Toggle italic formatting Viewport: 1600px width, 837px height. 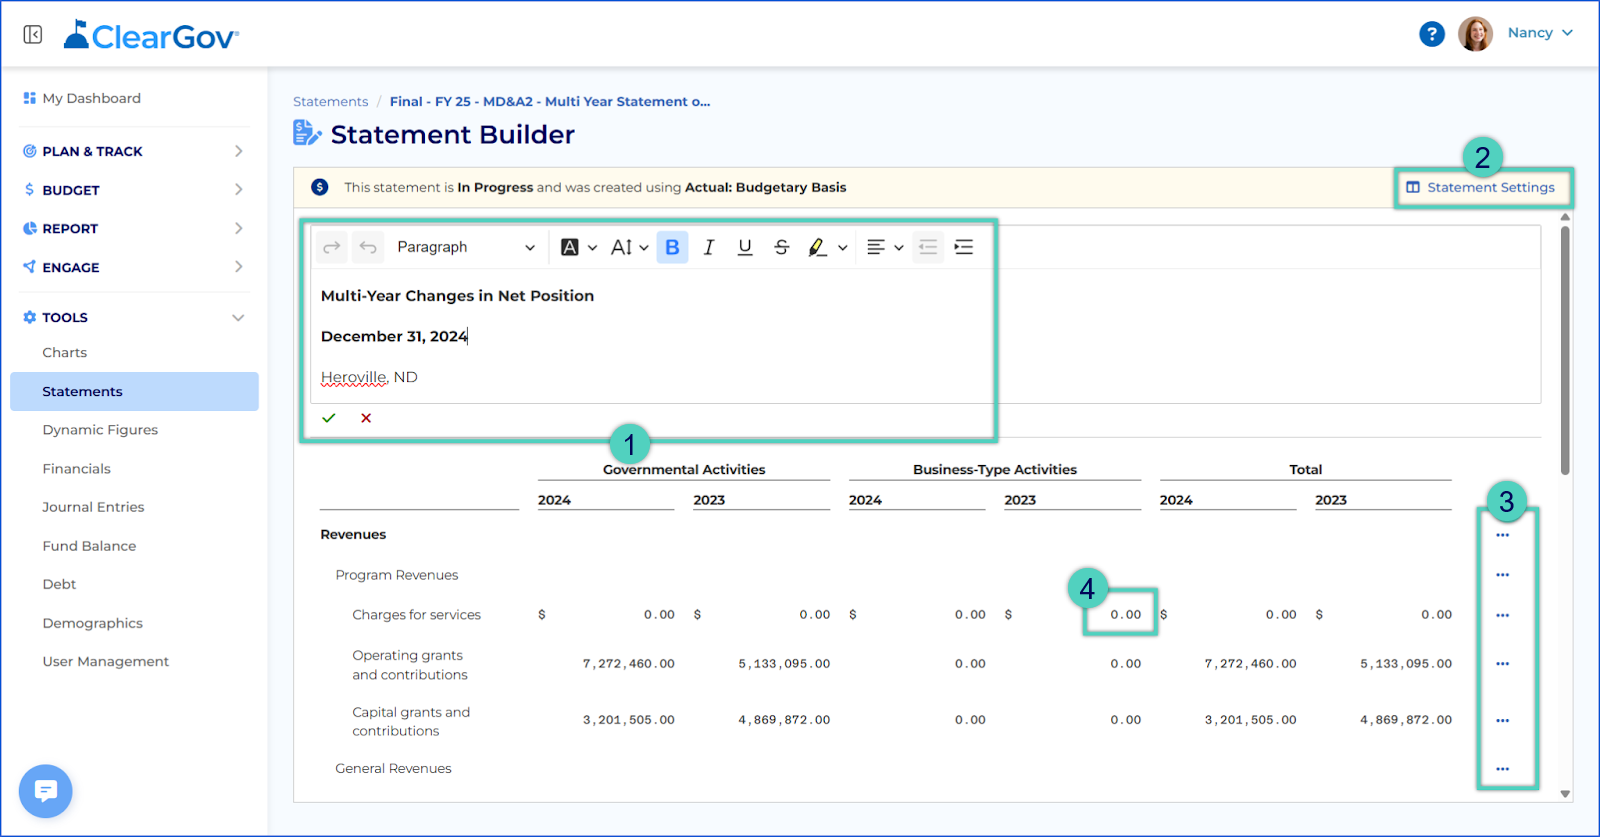[x=709, y=247]
